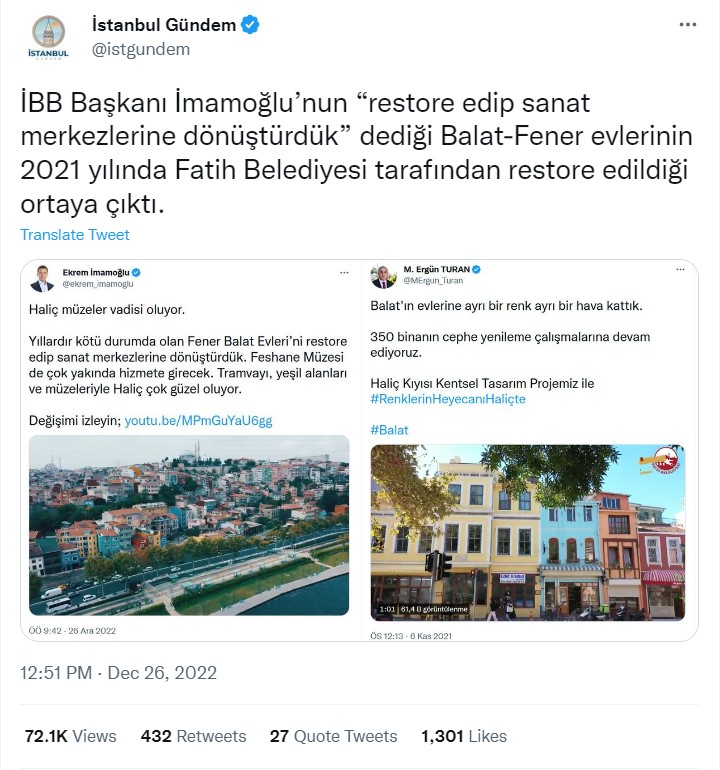This screenshot has width=720, height=770.
Task: View the Haliç aerial photo thumbnail
Action: 189,525
